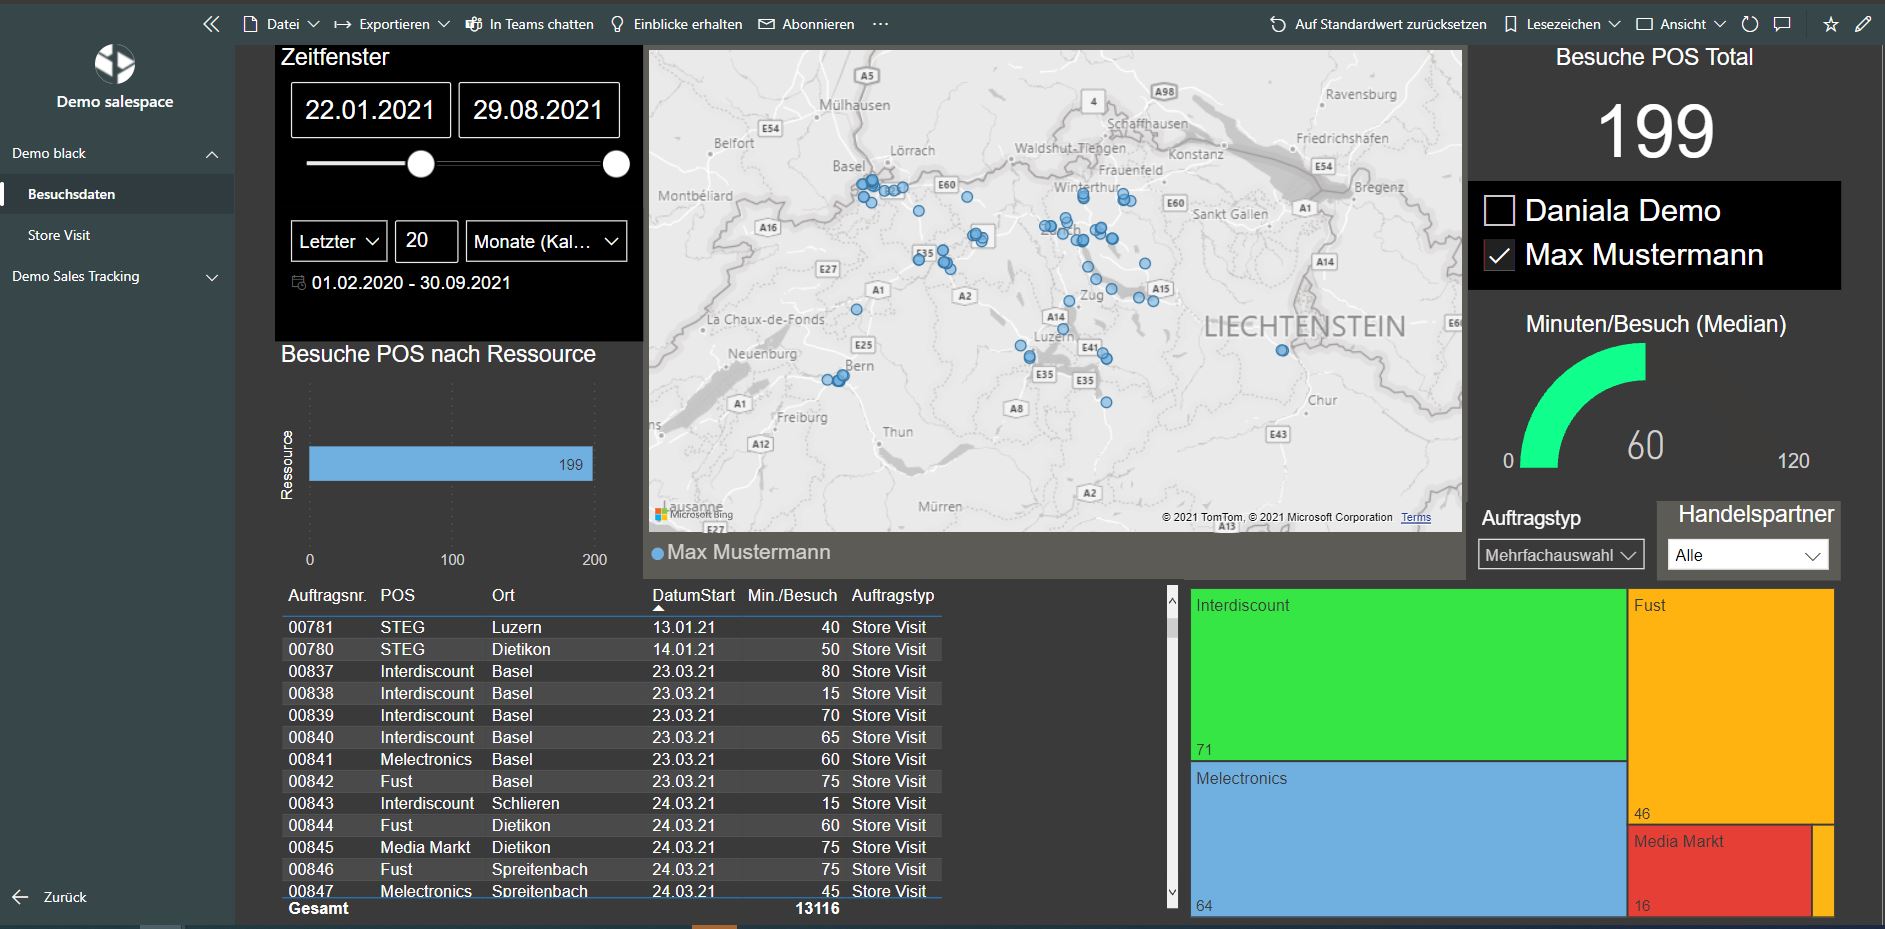Select the blue Melectronics treemap tile
The image size is (1885, 929).
(x=1408, y=839)
